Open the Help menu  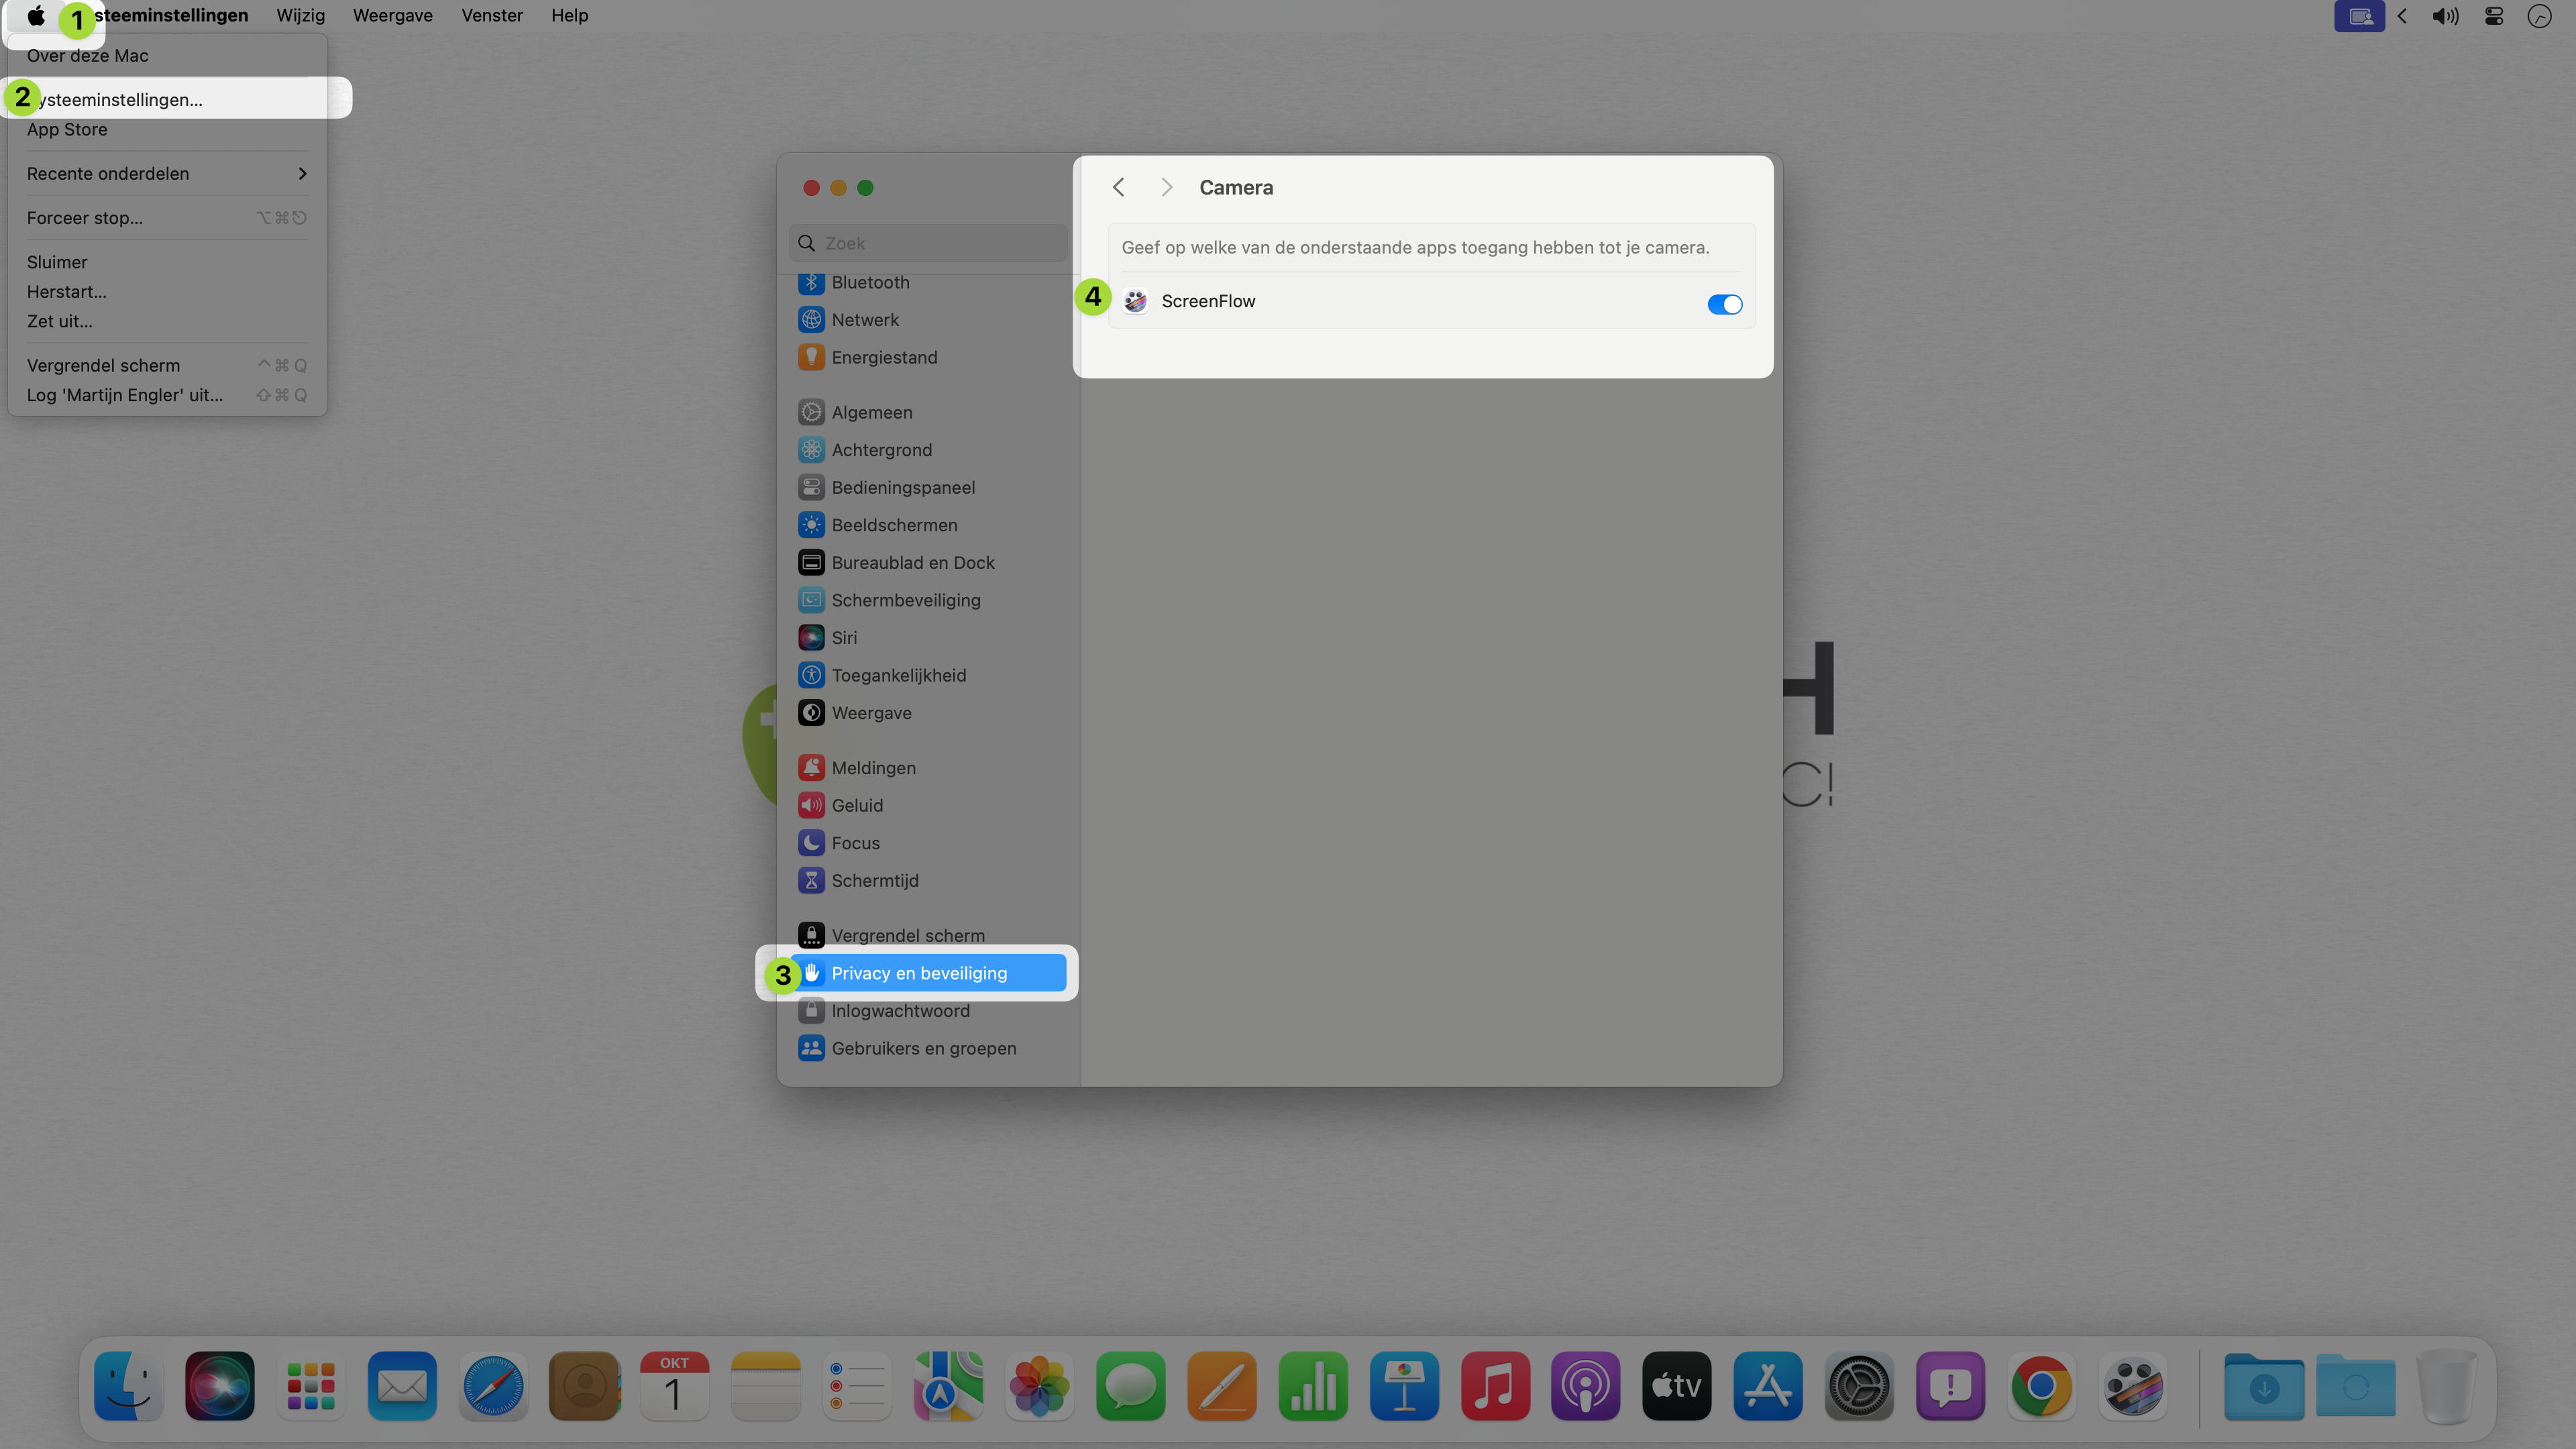pyautogui.click(x=569, y=16)
